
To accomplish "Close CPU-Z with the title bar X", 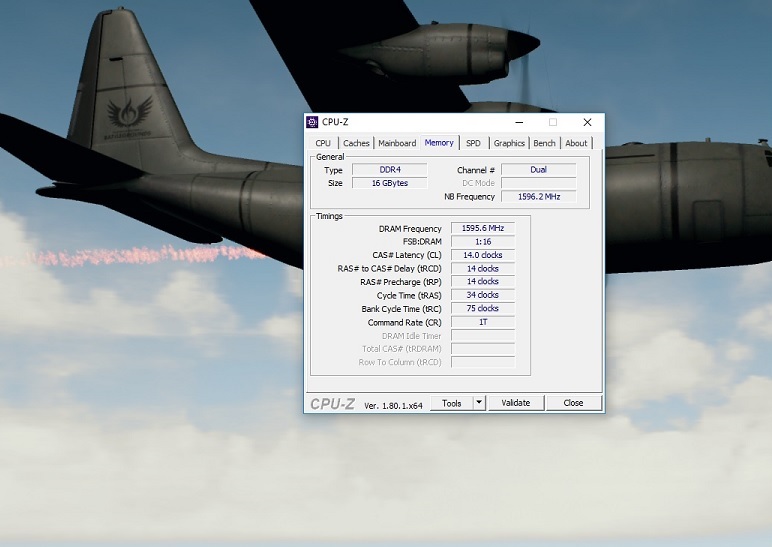I will [587, 122].
